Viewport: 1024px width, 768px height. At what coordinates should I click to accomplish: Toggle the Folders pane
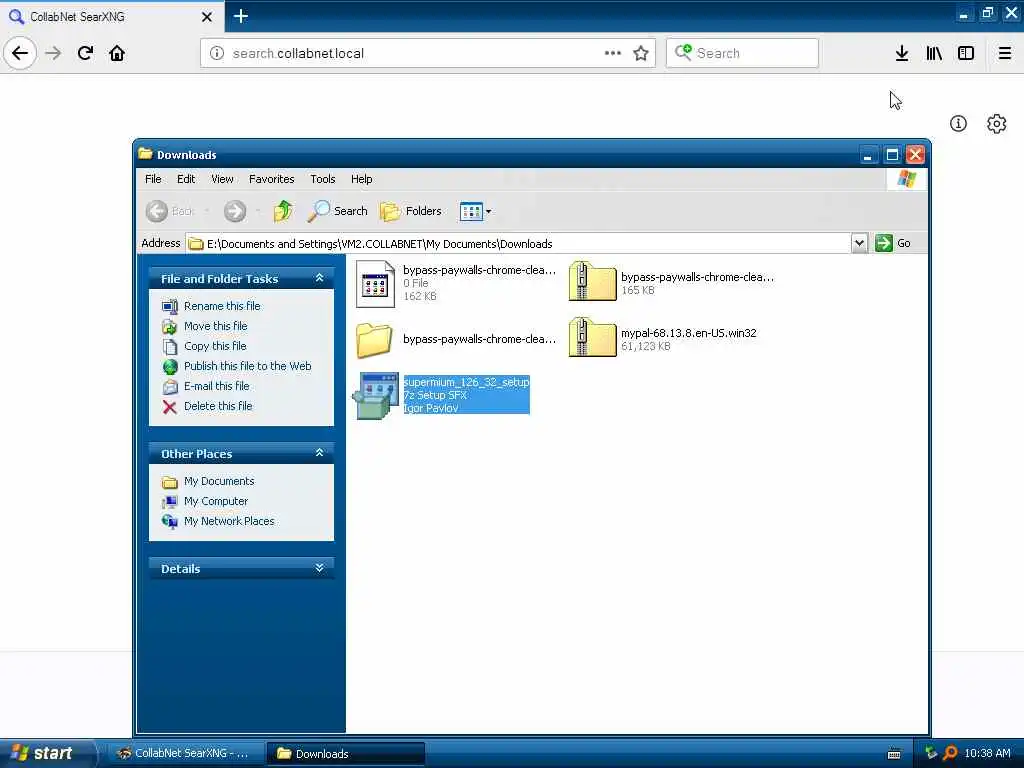pos(411,211)
